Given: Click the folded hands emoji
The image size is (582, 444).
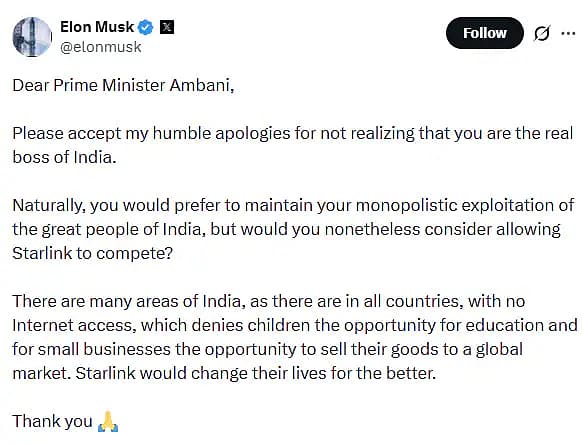Looking at the screenshot, I should pos(108,421).
